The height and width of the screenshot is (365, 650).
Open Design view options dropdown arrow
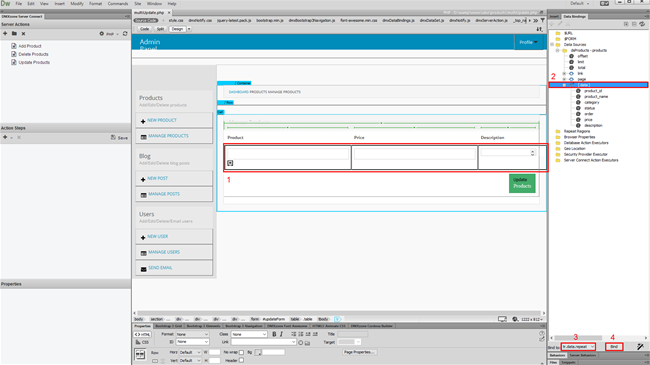tap(189, 29)
